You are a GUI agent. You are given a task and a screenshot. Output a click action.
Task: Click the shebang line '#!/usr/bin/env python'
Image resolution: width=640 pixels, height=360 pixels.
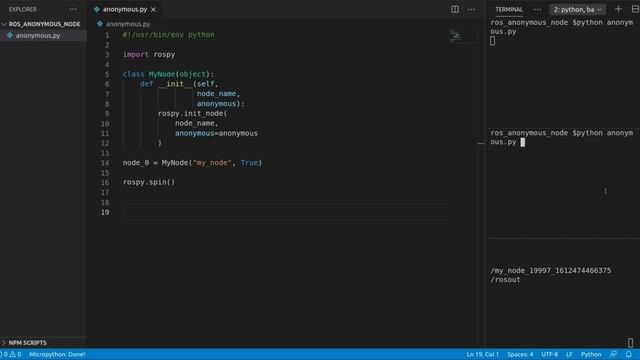168,35
